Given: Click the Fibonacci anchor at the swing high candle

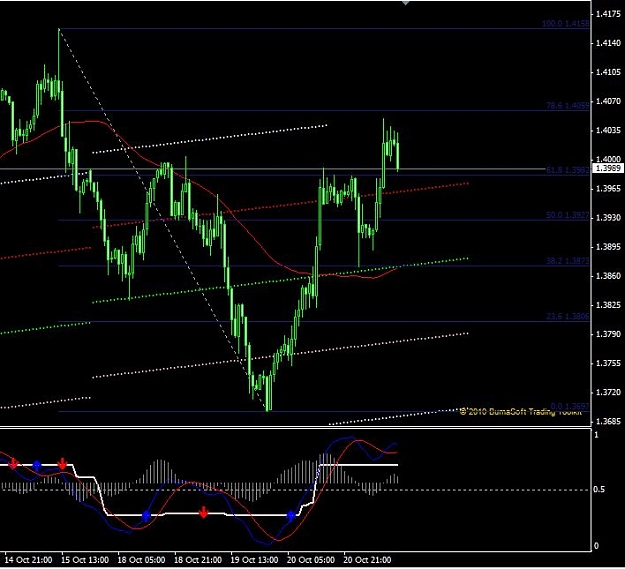Looking at the screenshot, I should 59,29.
